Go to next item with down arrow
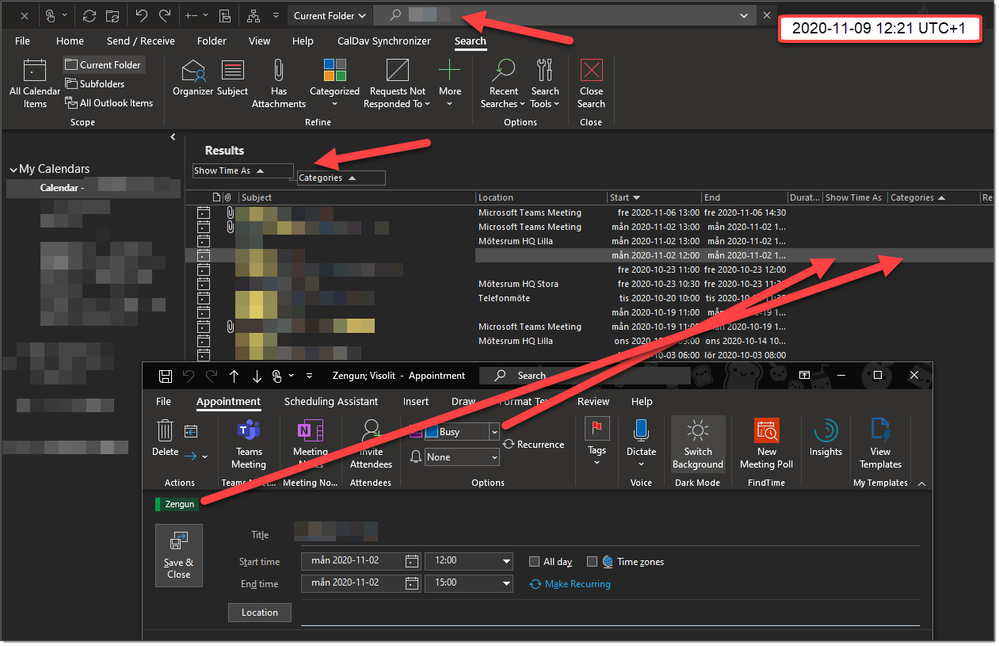This screenshot has width=999, height=646. (257, 376)
